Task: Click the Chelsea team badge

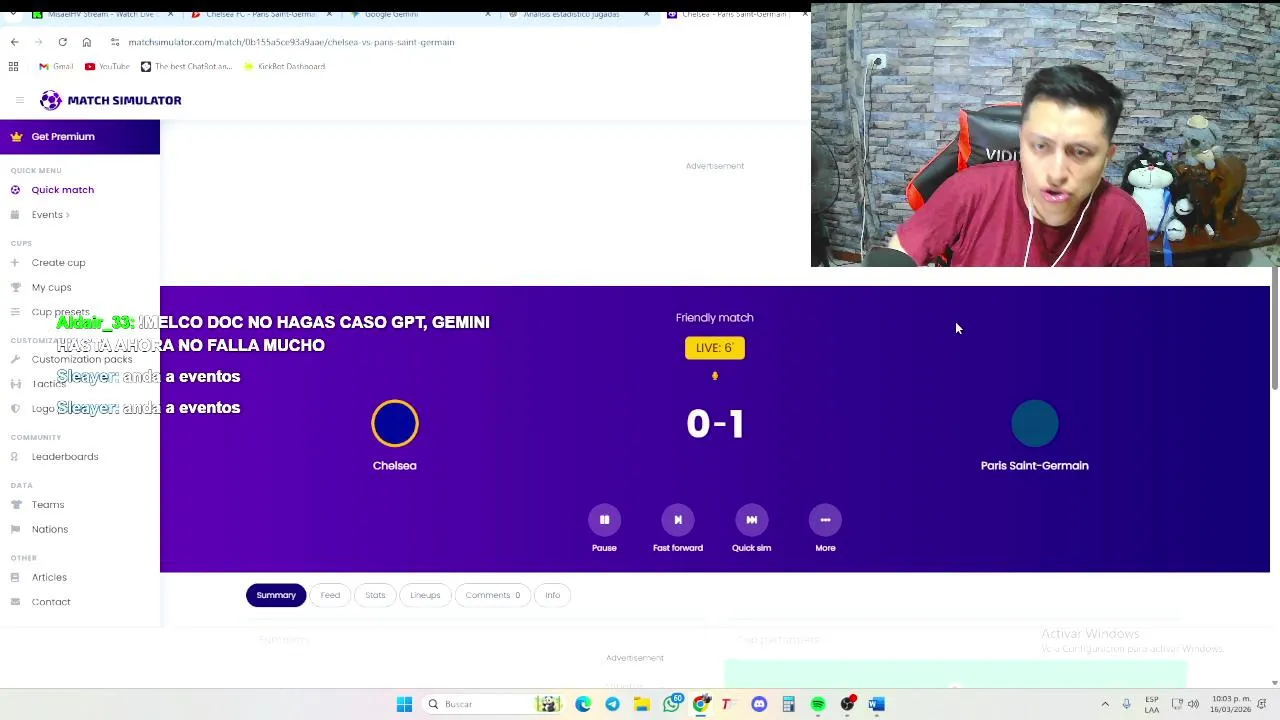Action: click(395, 424)
